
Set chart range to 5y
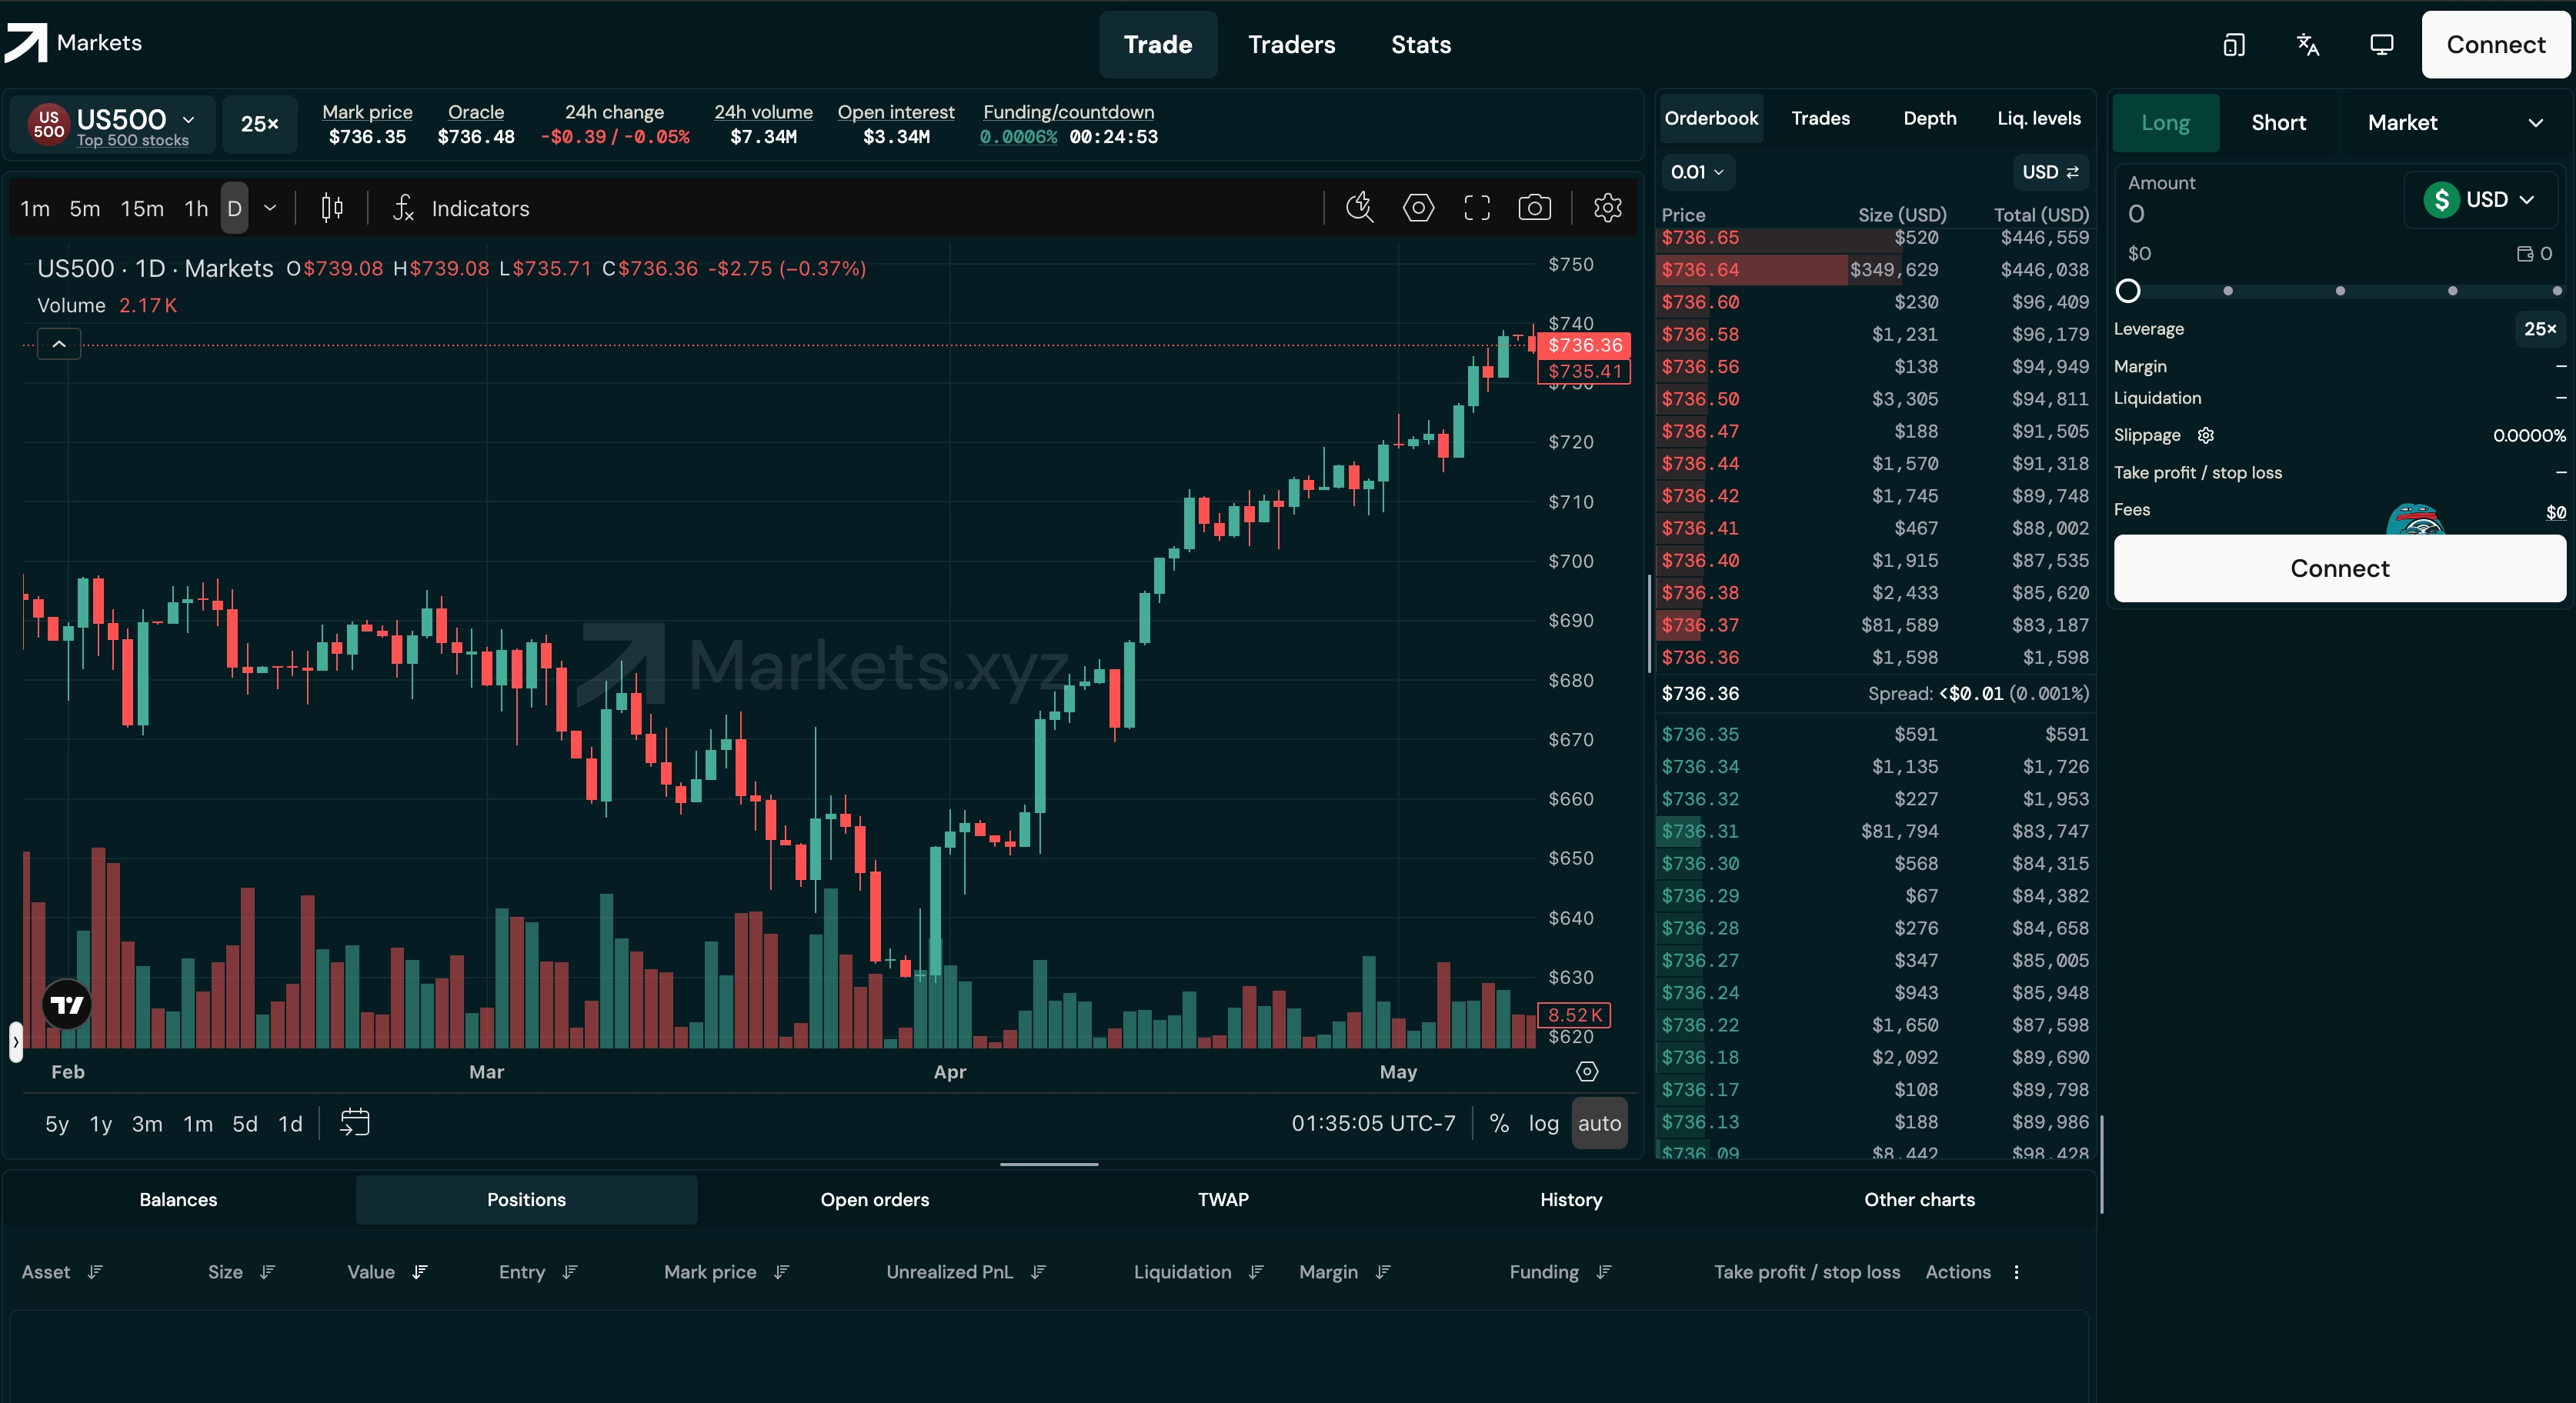(x=57, y=1123)
